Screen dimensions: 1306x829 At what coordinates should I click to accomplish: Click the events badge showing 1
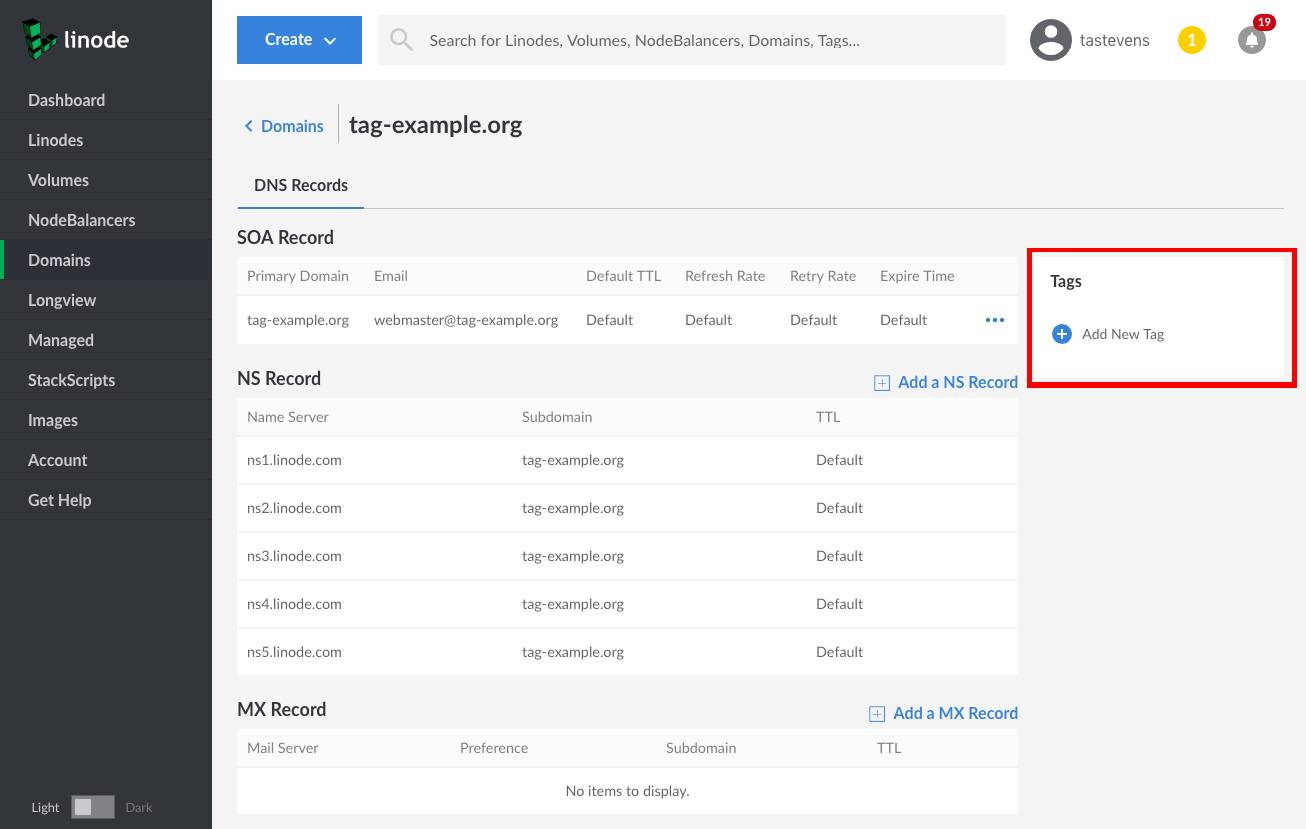[1192, 40]
